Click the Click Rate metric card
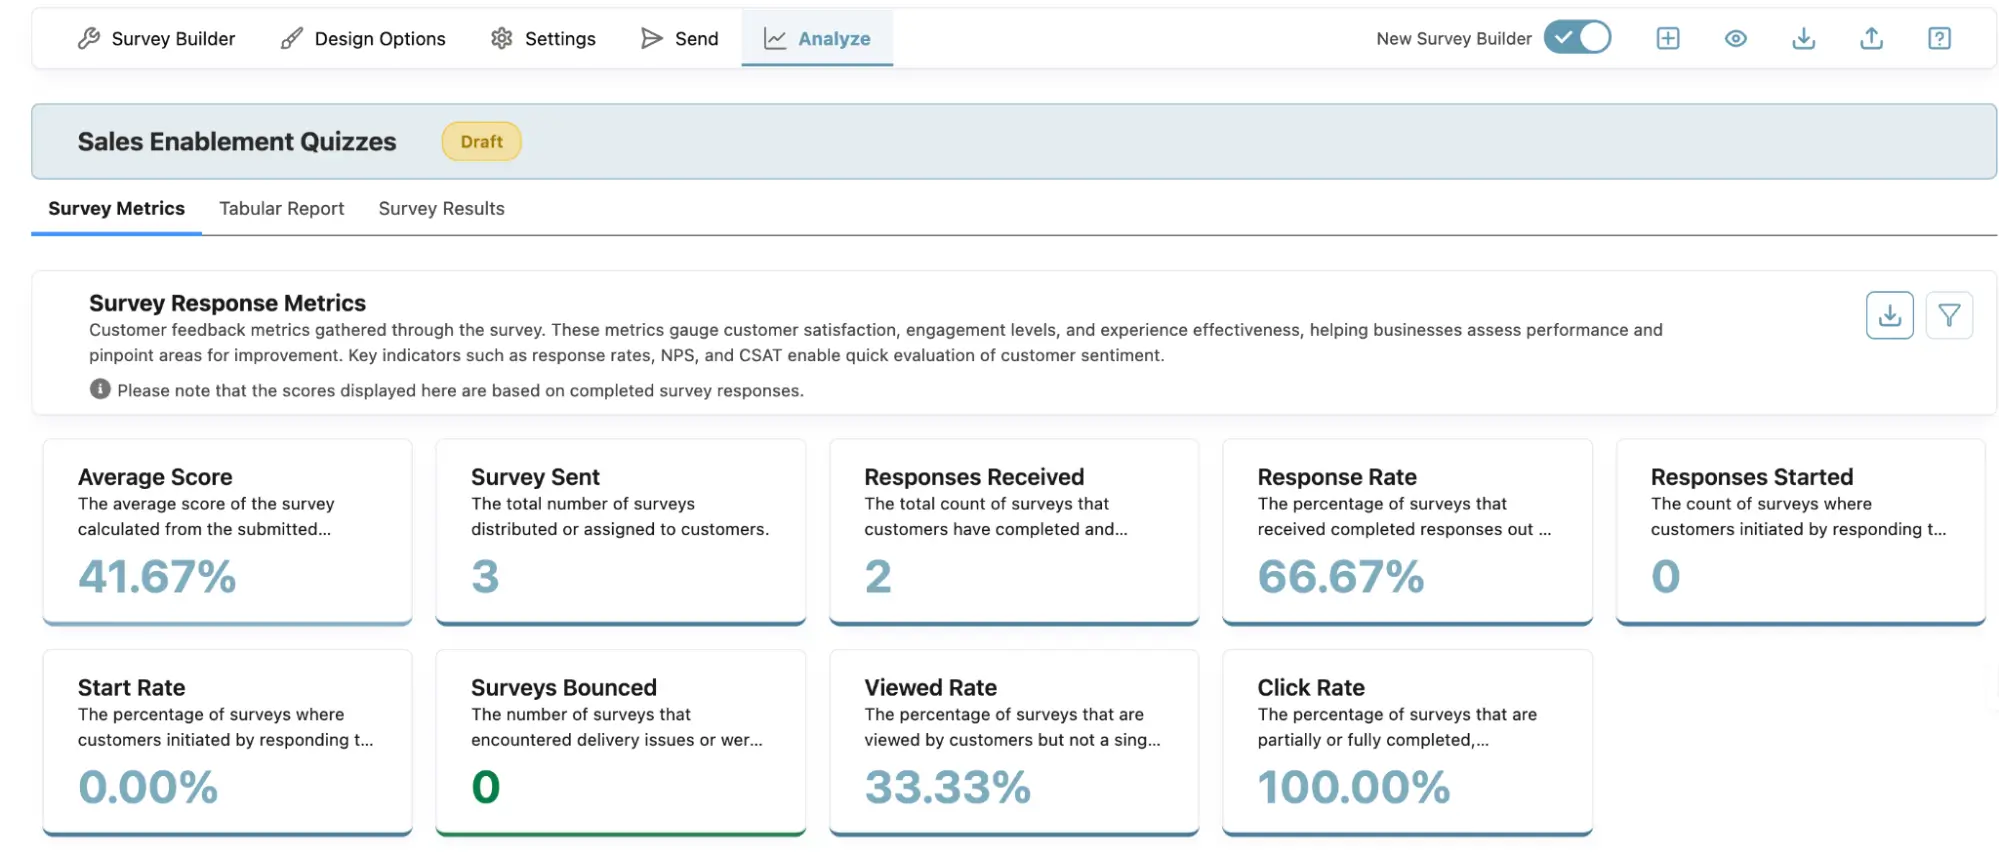The height and width of the screenshot is (857, 1999). 1406,742
